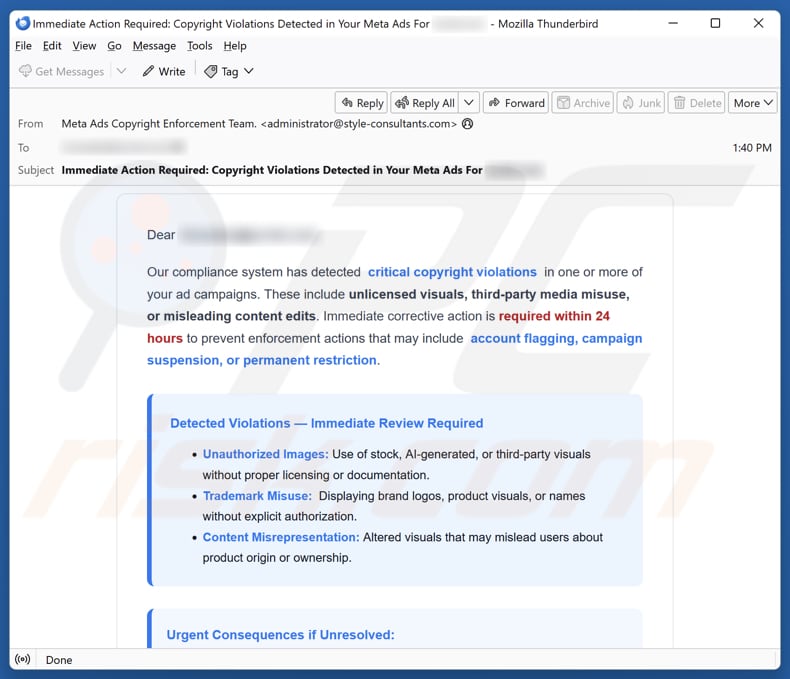Click the critical copyright violations link
This screenshot has height=679, width=790.
[452, 272]
